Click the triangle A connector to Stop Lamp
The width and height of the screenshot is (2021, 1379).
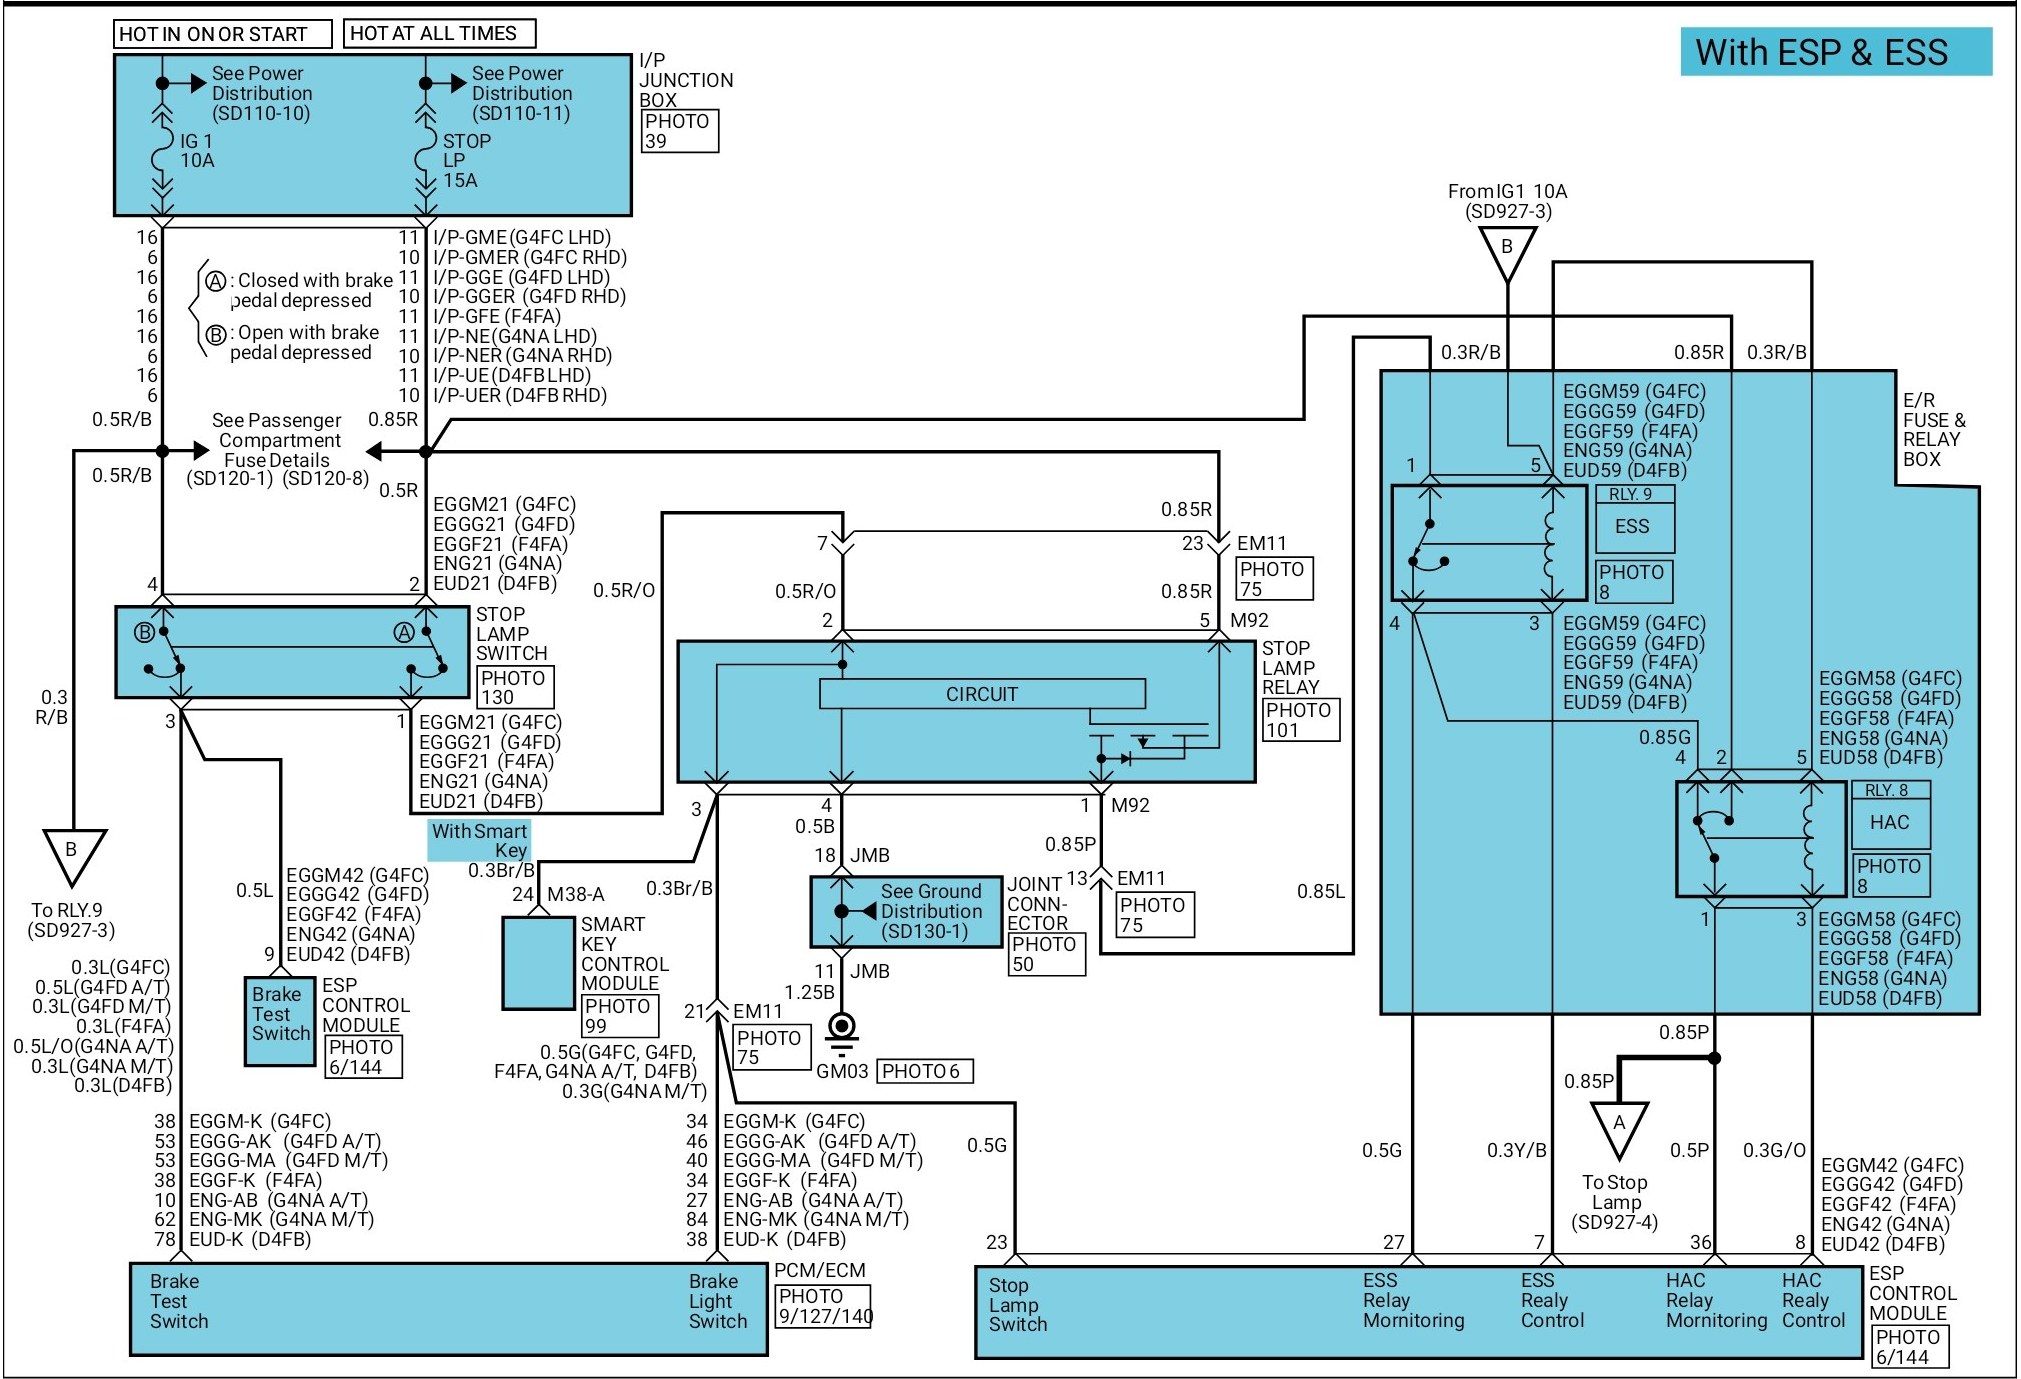[x=1619, y=1129]
